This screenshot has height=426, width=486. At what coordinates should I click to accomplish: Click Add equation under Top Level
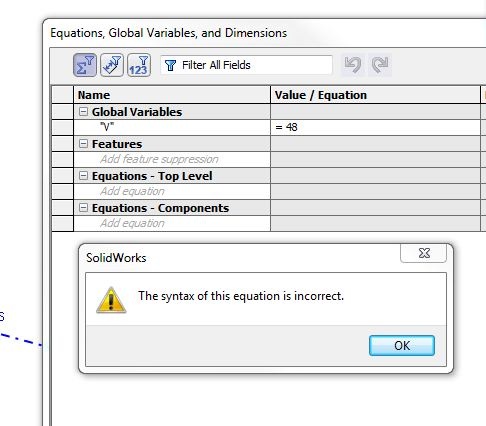tap(172, 191)
